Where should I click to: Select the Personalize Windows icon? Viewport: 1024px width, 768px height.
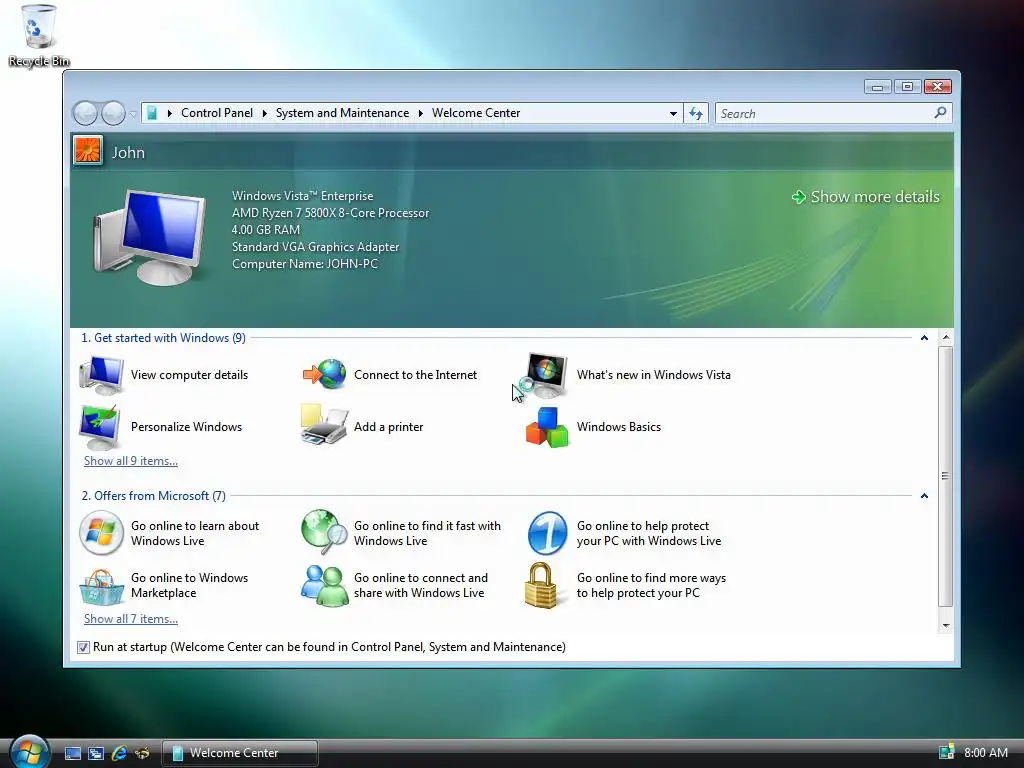click(x=100, y=427)
